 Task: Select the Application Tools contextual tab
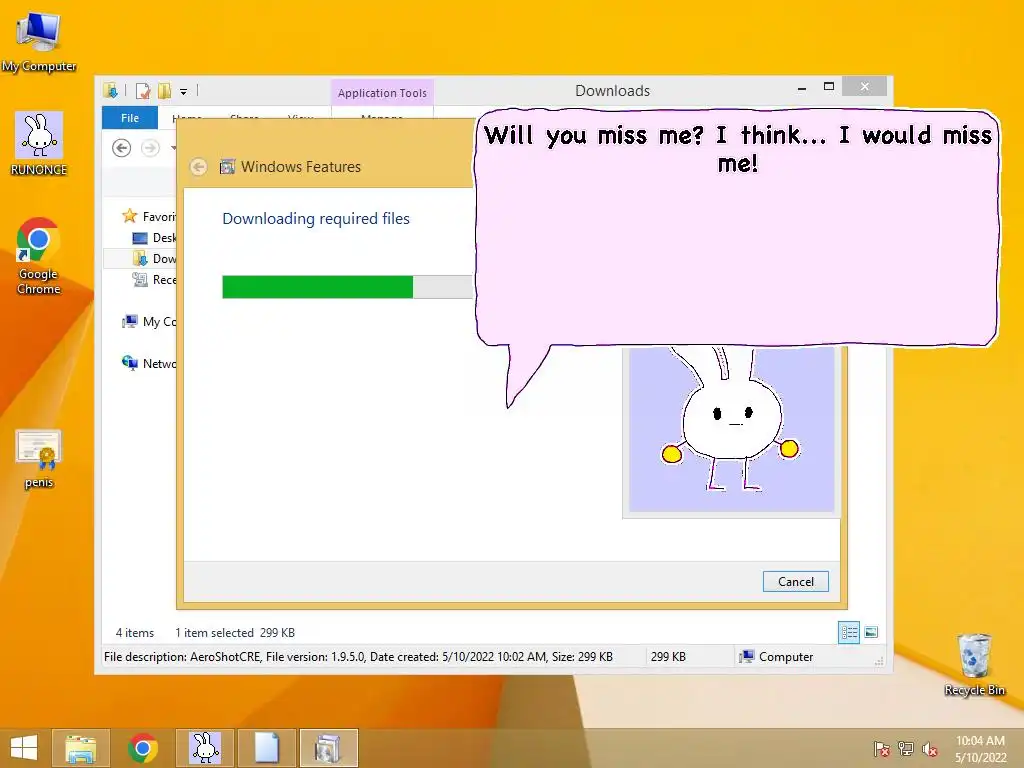coord(382,93)
